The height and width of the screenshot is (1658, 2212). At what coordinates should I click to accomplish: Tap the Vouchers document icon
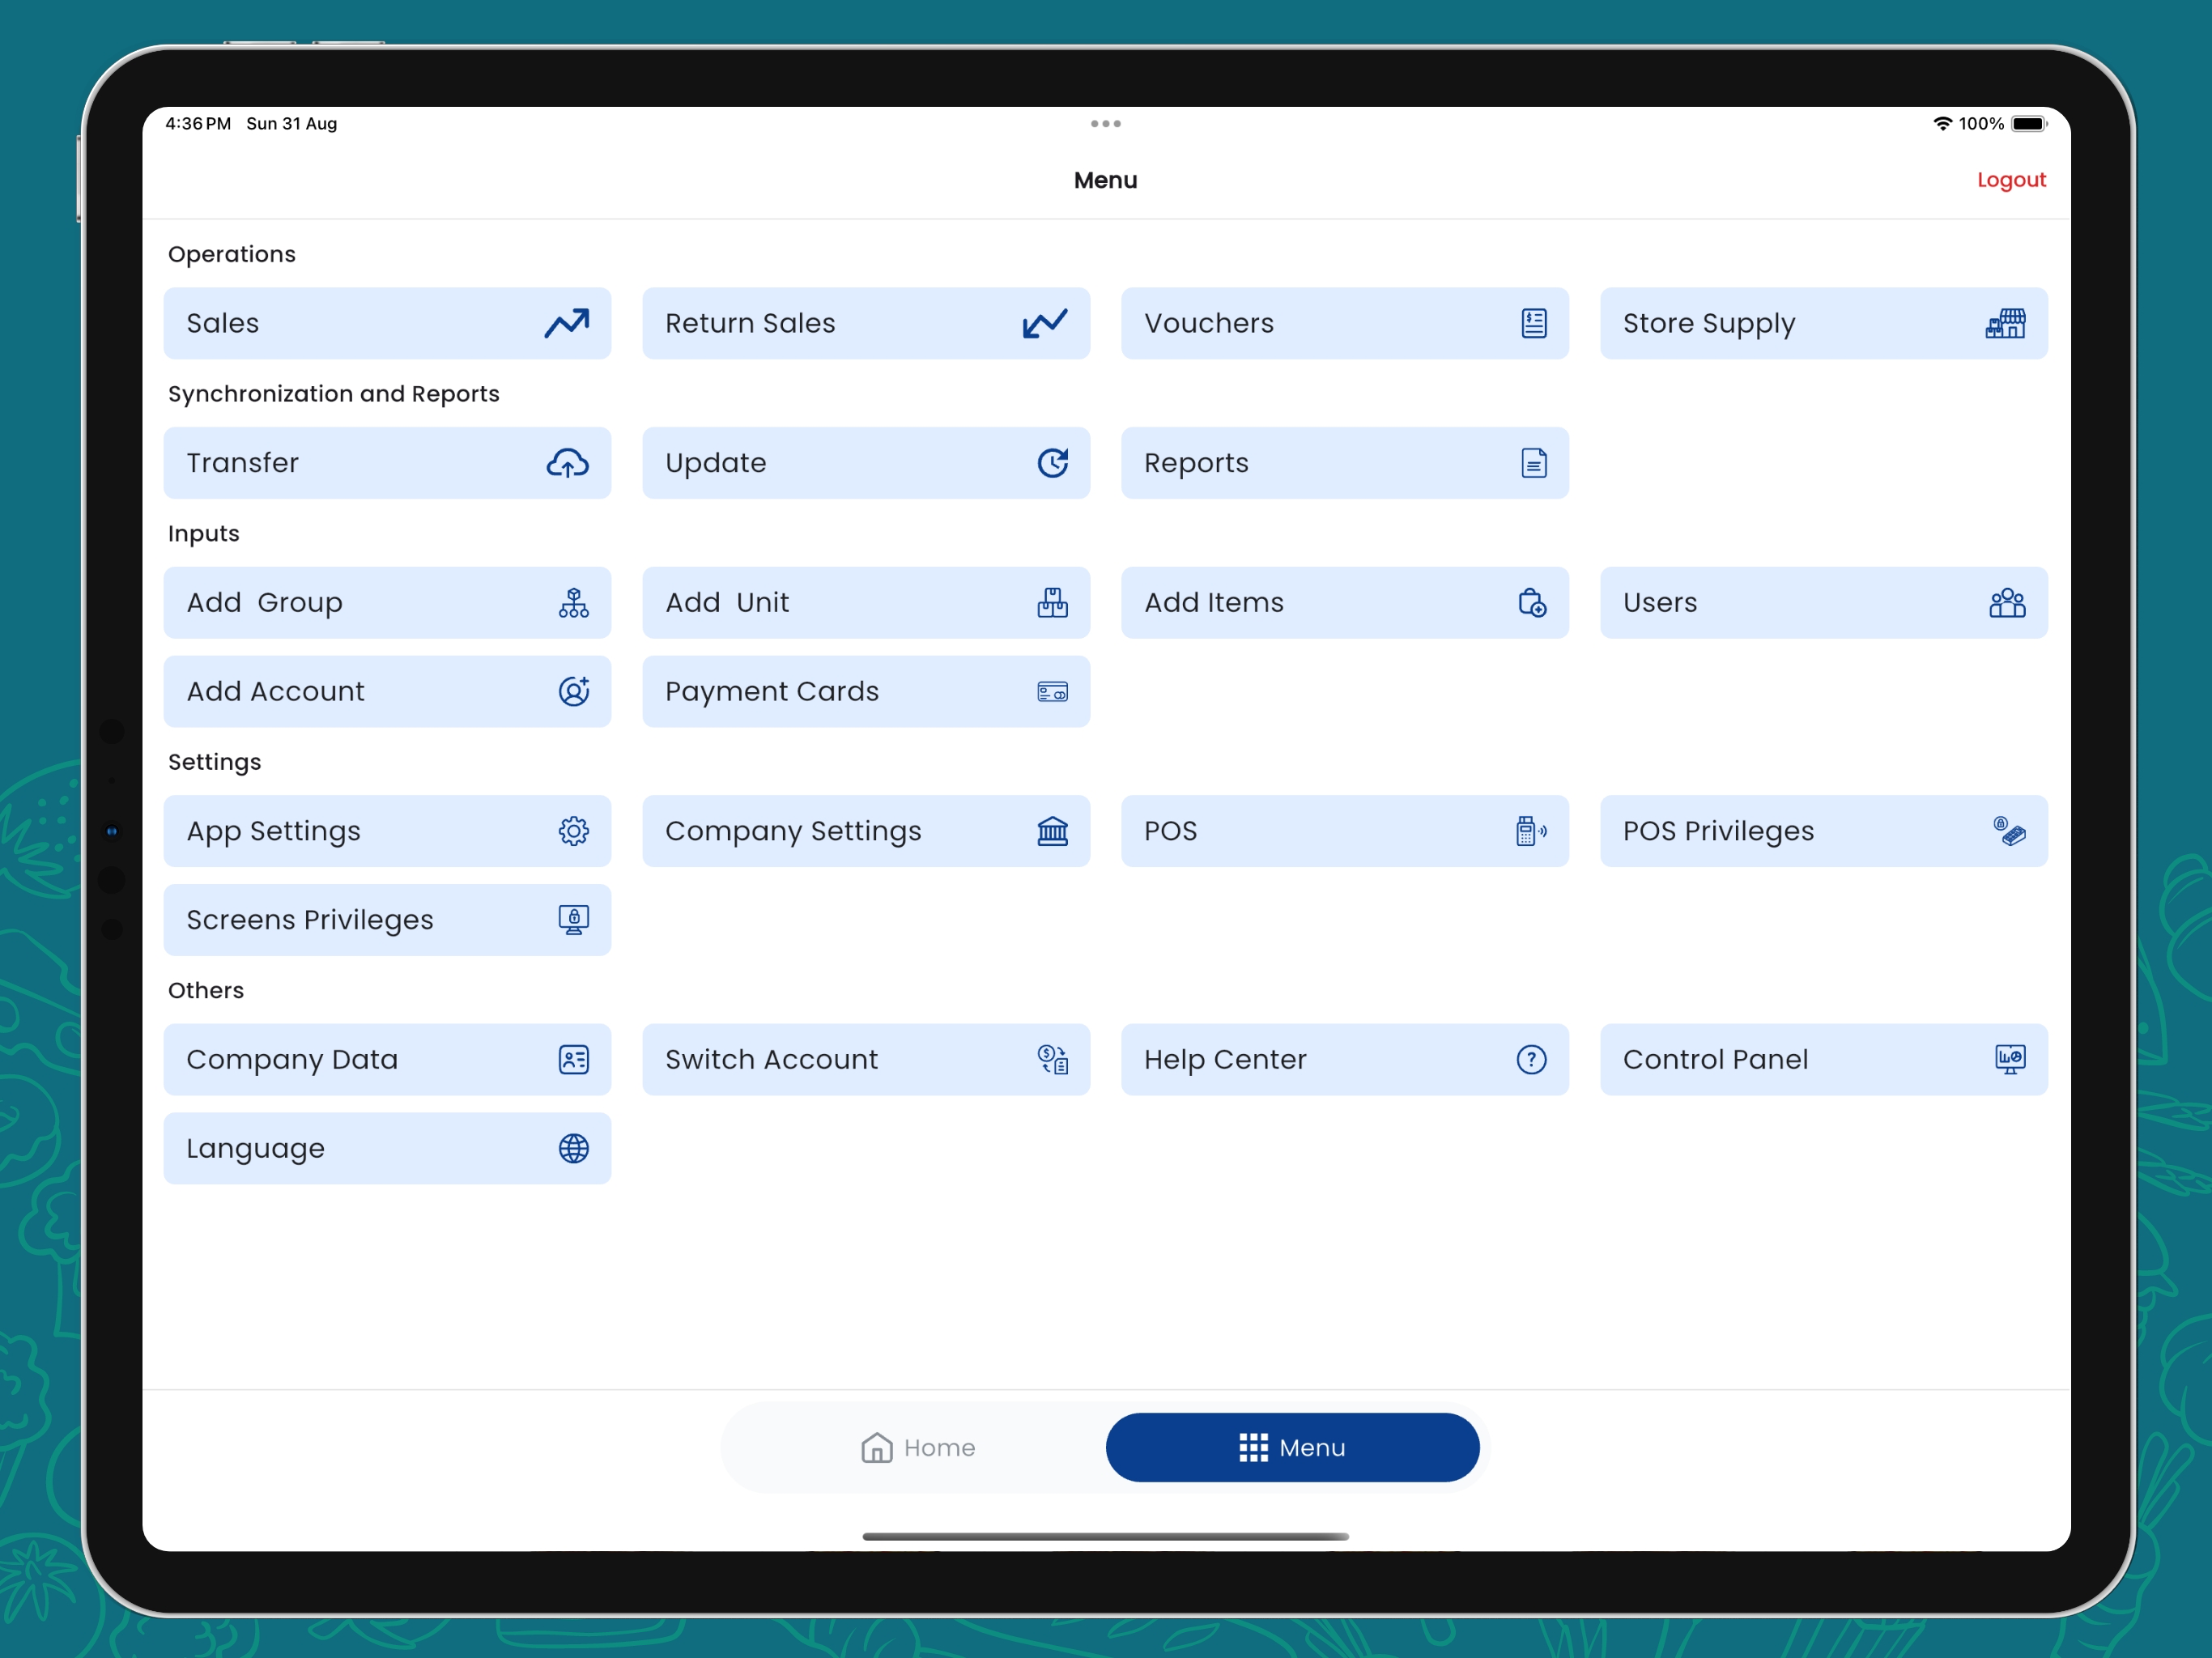[1534, 323]
